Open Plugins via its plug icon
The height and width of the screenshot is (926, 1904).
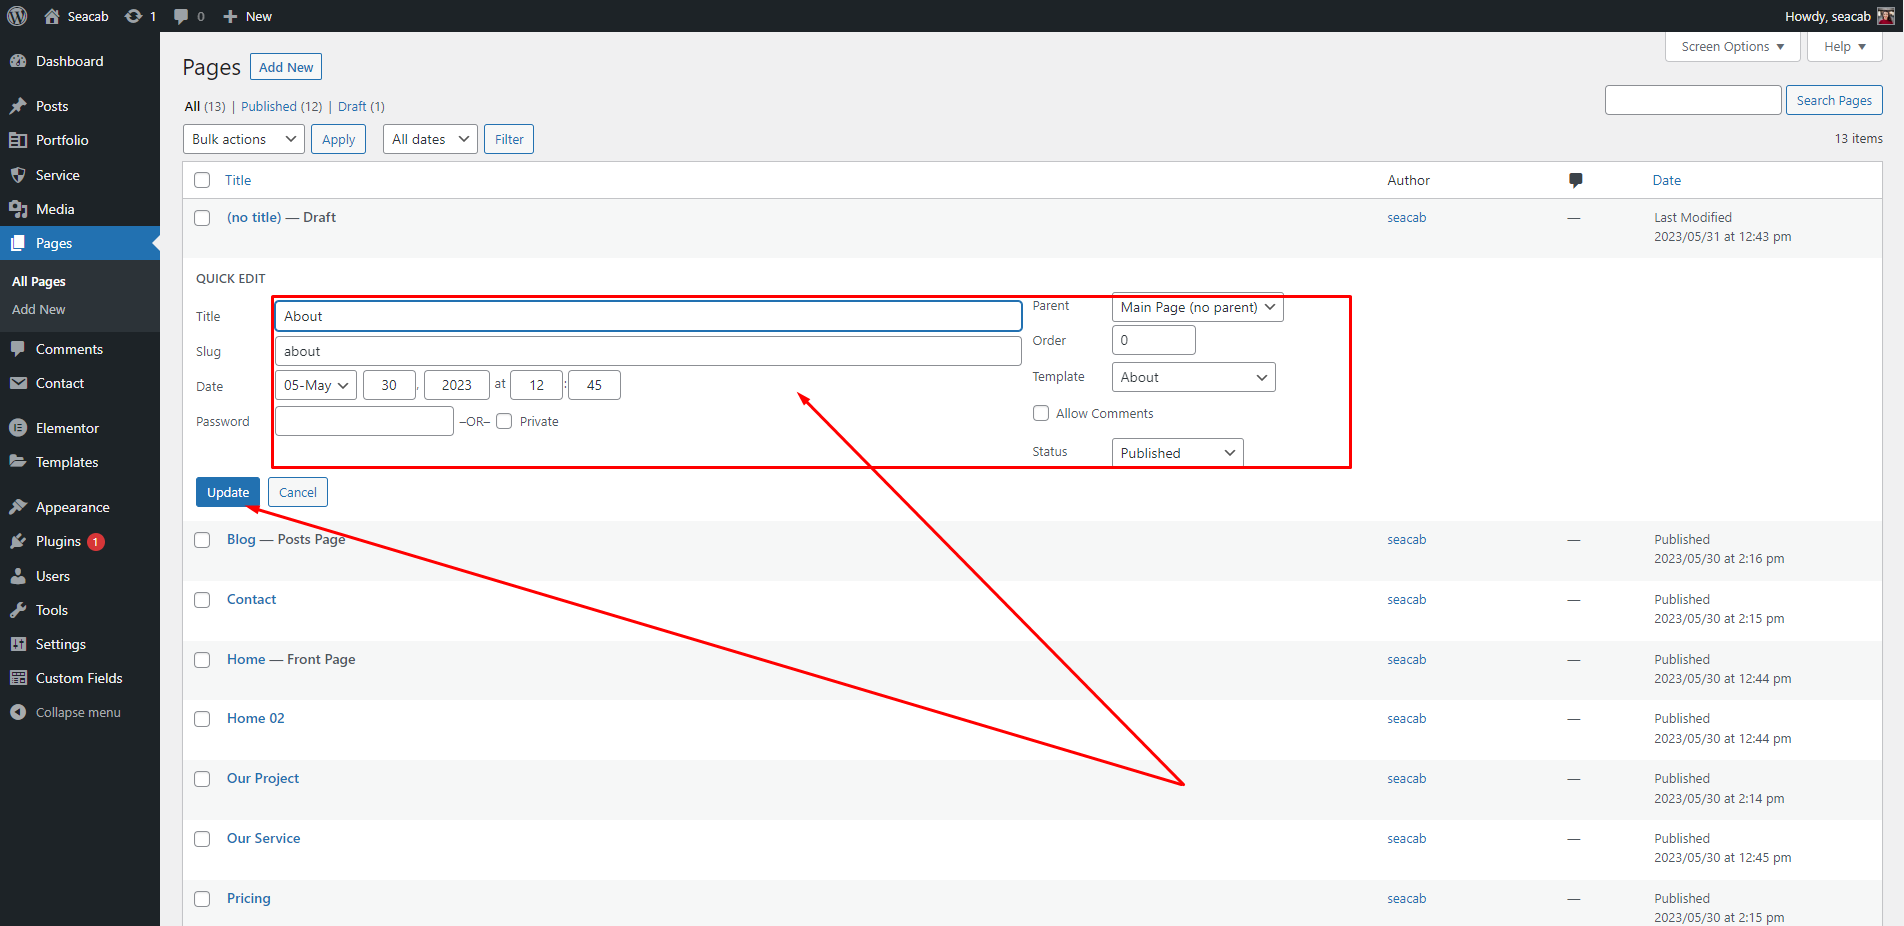(18, 541)
